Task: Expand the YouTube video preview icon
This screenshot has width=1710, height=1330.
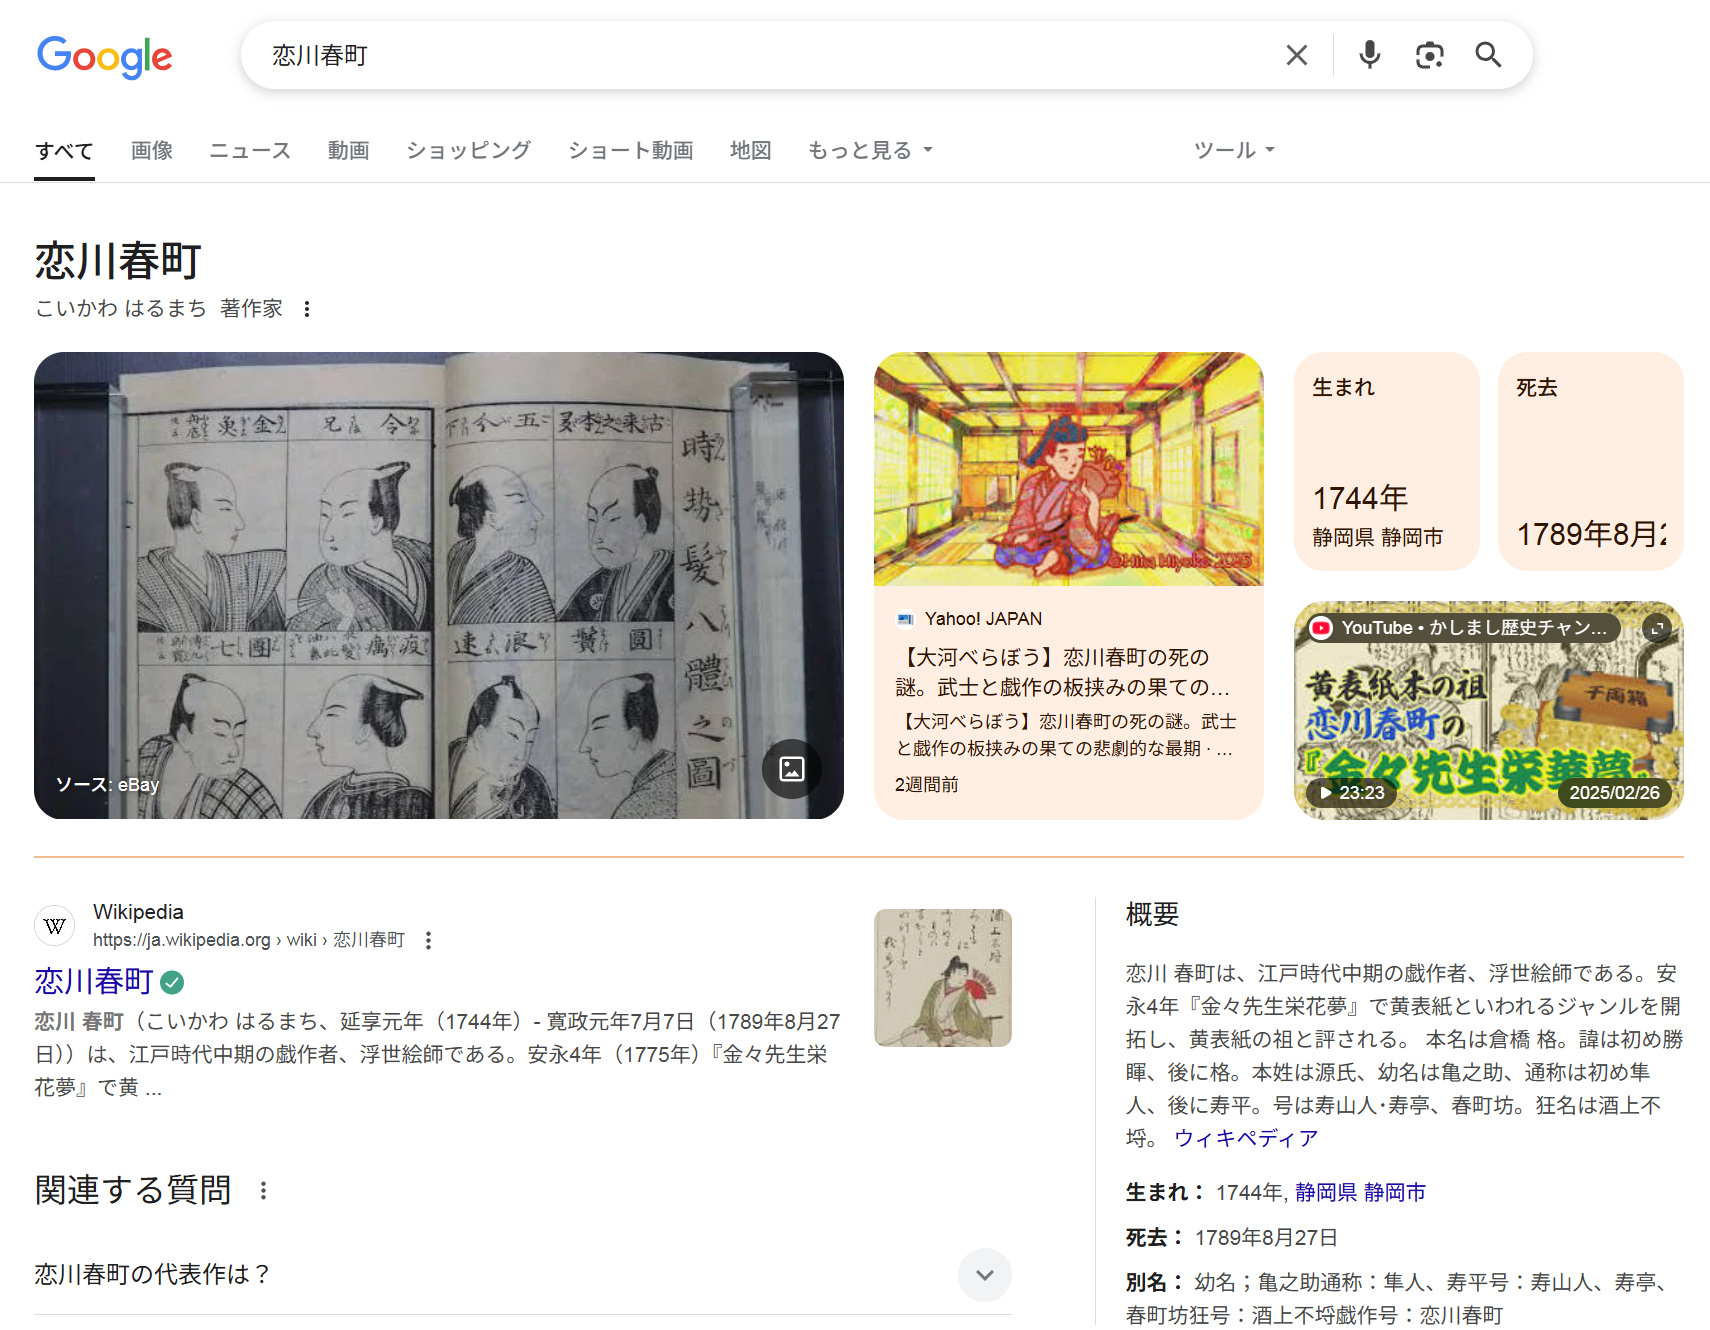Action: [1656, 628]
